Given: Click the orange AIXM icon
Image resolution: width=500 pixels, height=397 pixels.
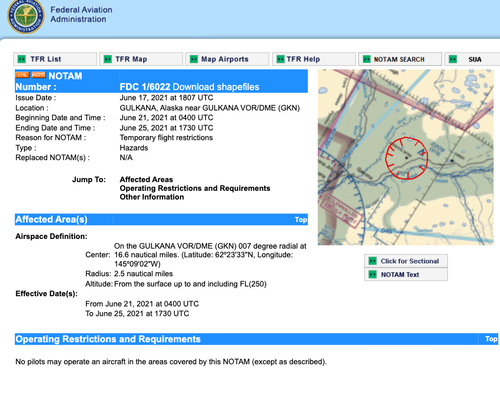Looking at the screenshot, I should click(39, 75).
